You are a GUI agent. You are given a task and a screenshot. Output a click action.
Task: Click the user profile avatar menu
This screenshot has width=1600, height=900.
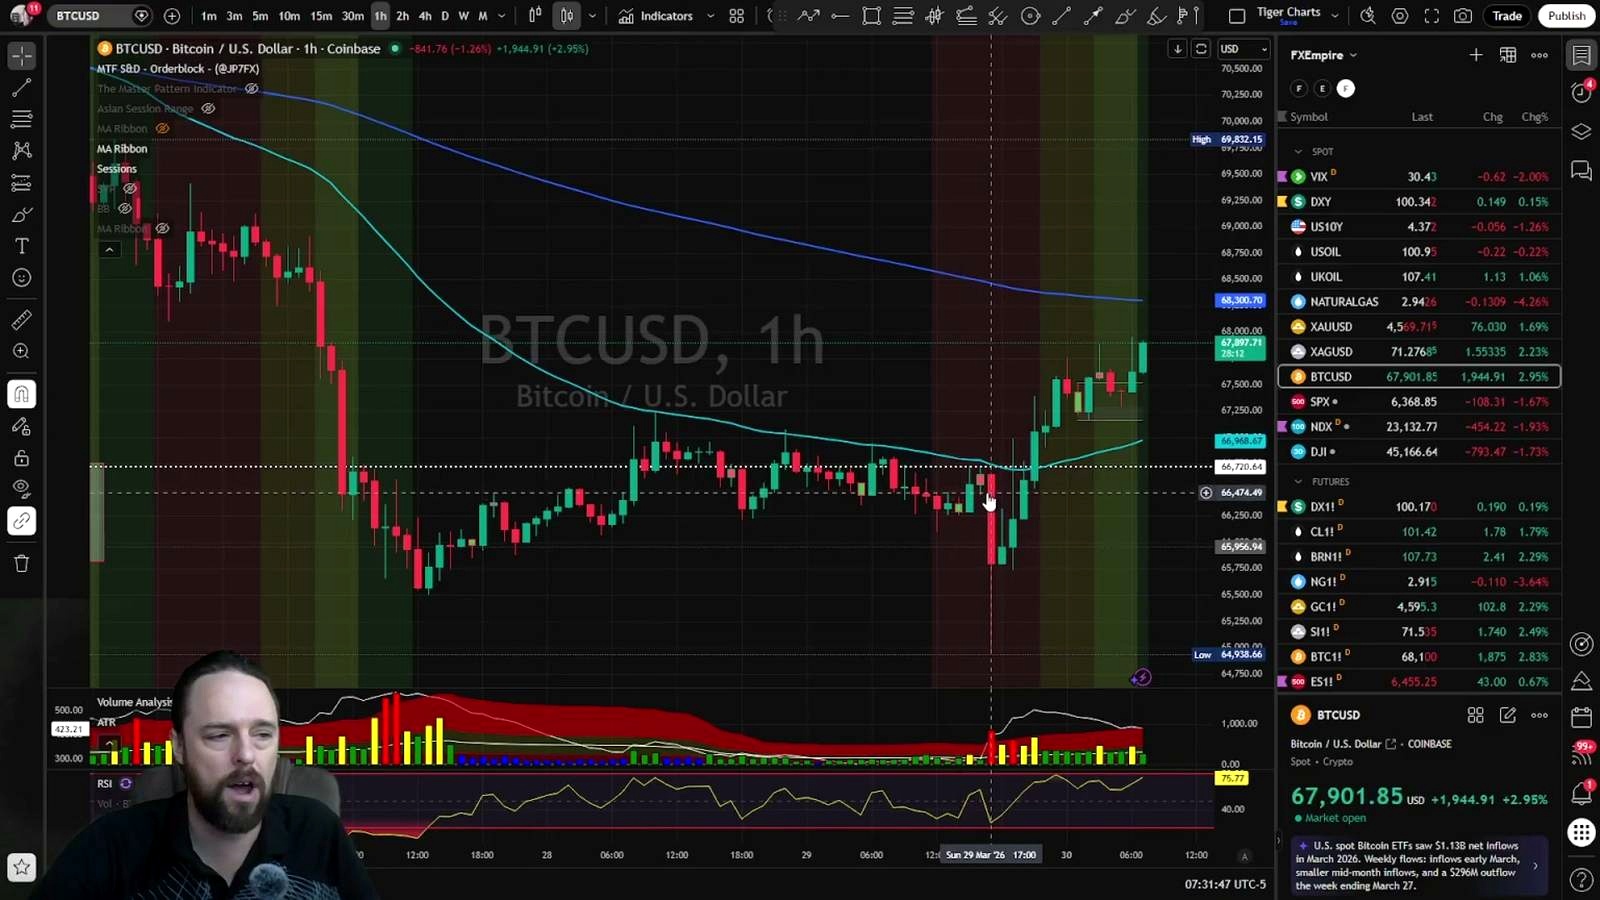click(x=22, y=16)
